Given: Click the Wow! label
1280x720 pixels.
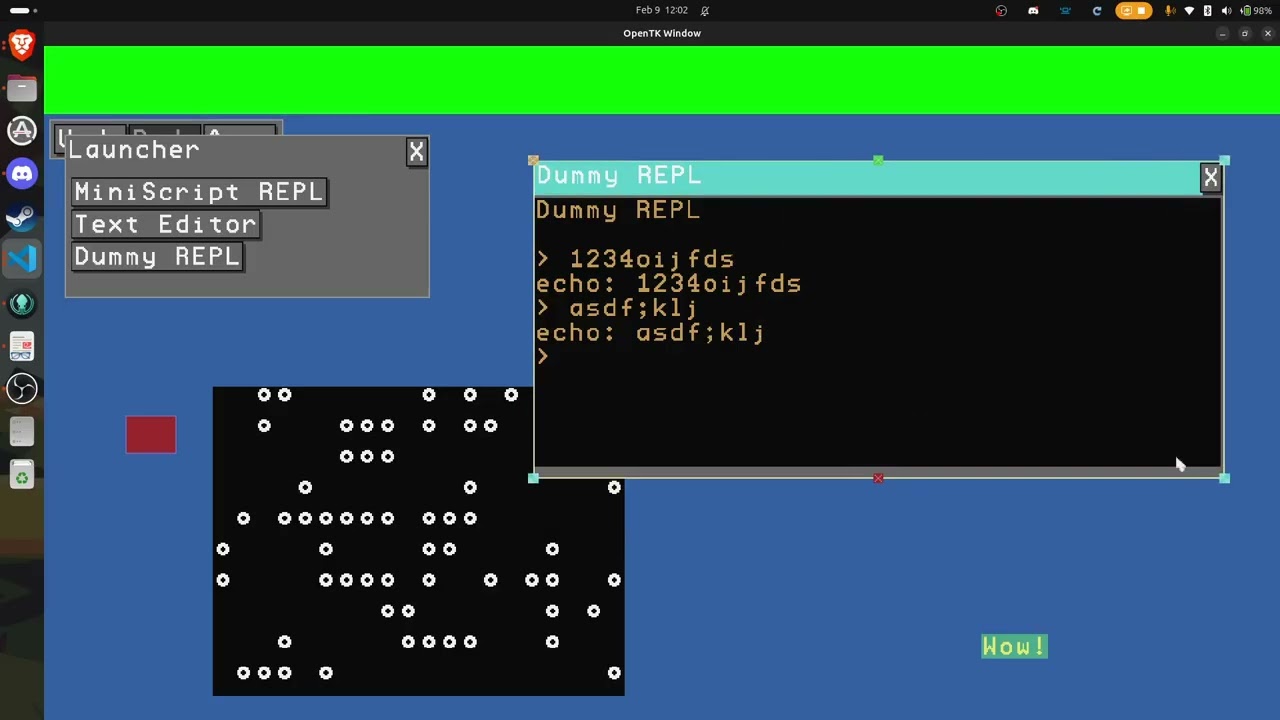Looking at the screenshot, I should [x=1014, y=647].
